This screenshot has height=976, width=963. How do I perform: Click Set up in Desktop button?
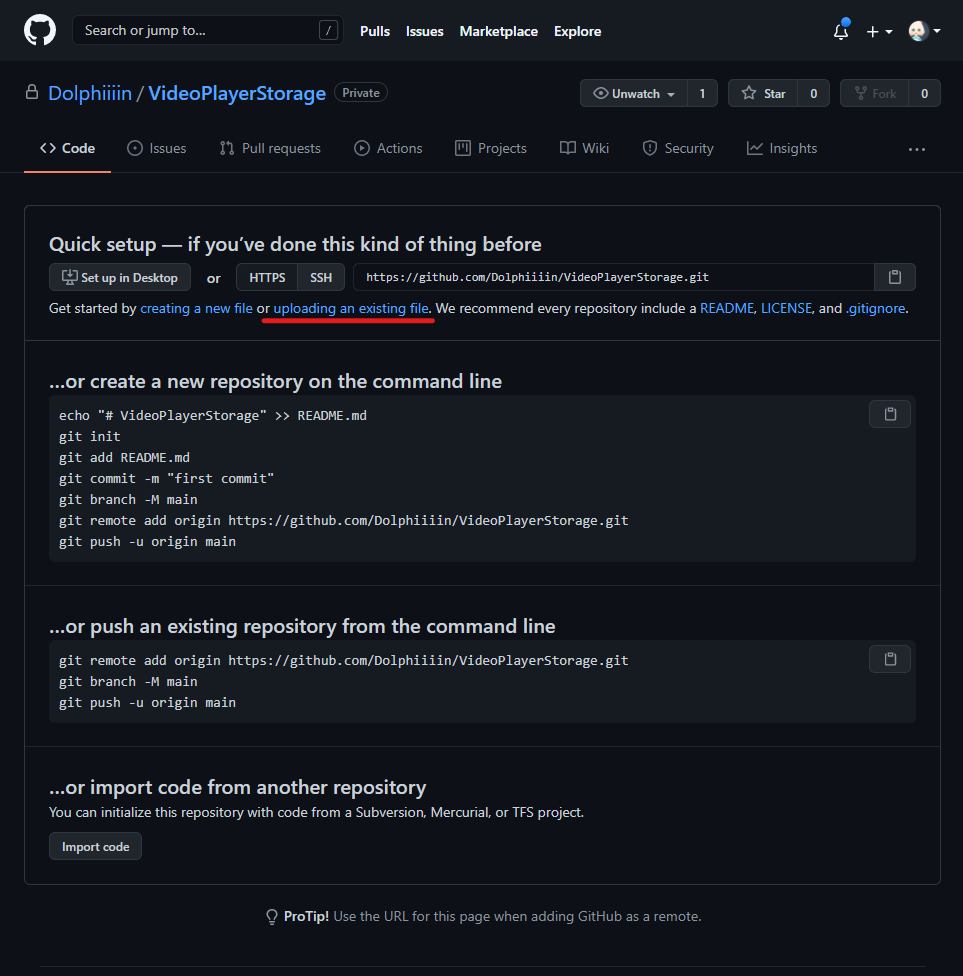coord(120,278)
